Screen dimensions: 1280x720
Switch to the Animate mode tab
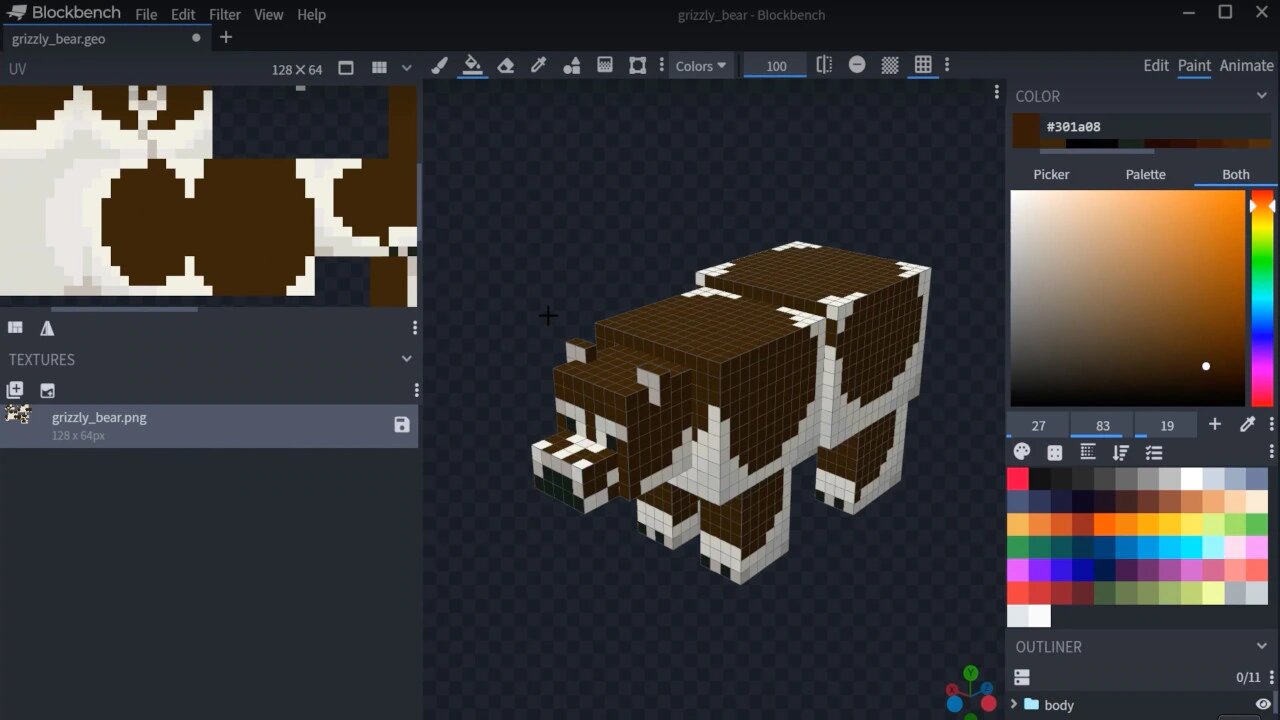1246,65
